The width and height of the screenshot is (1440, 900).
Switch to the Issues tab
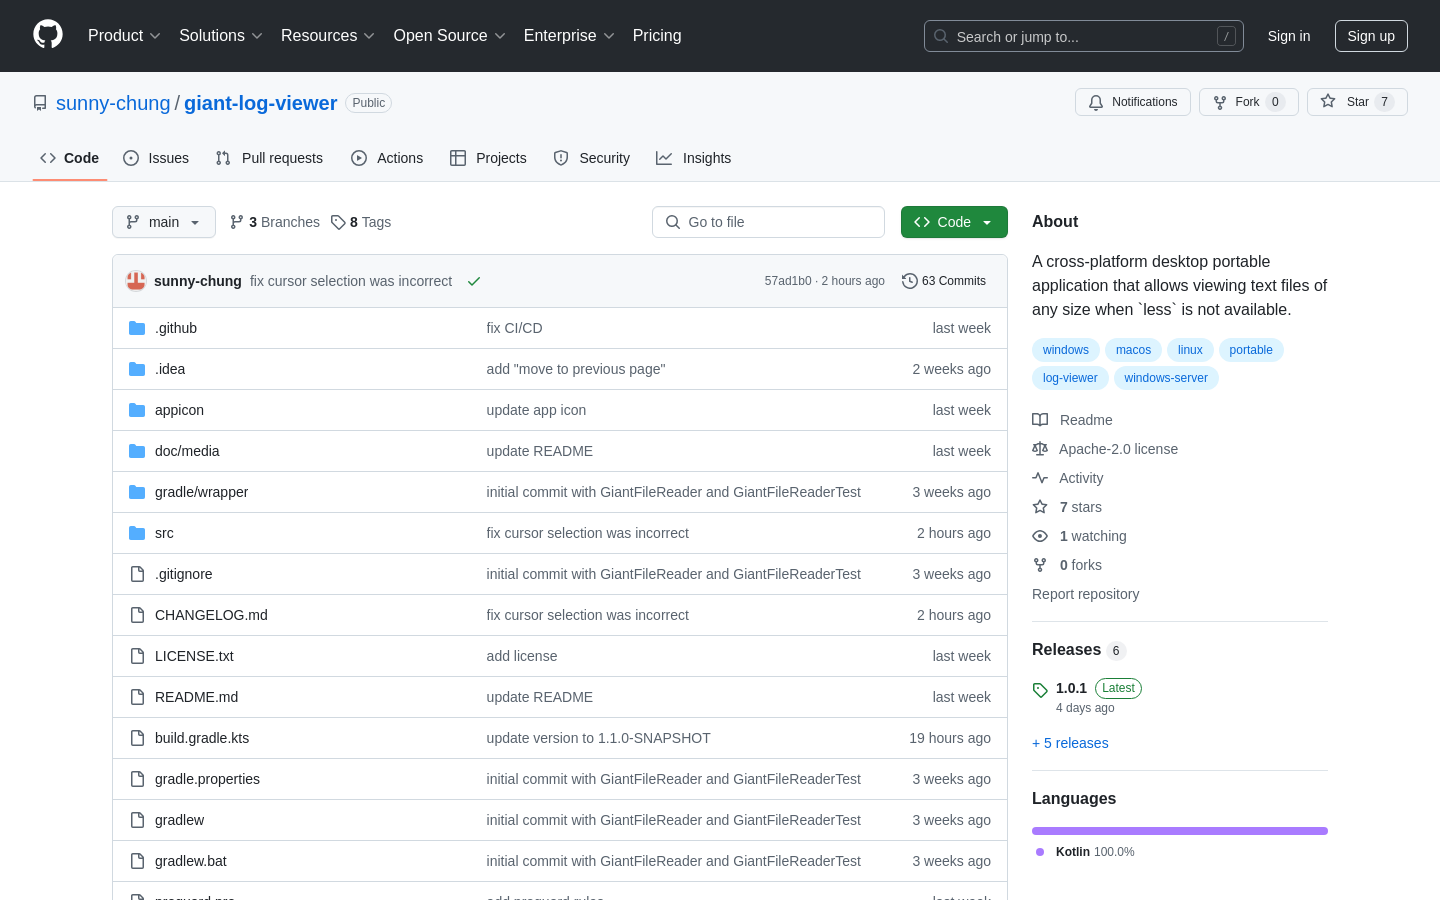156,158
